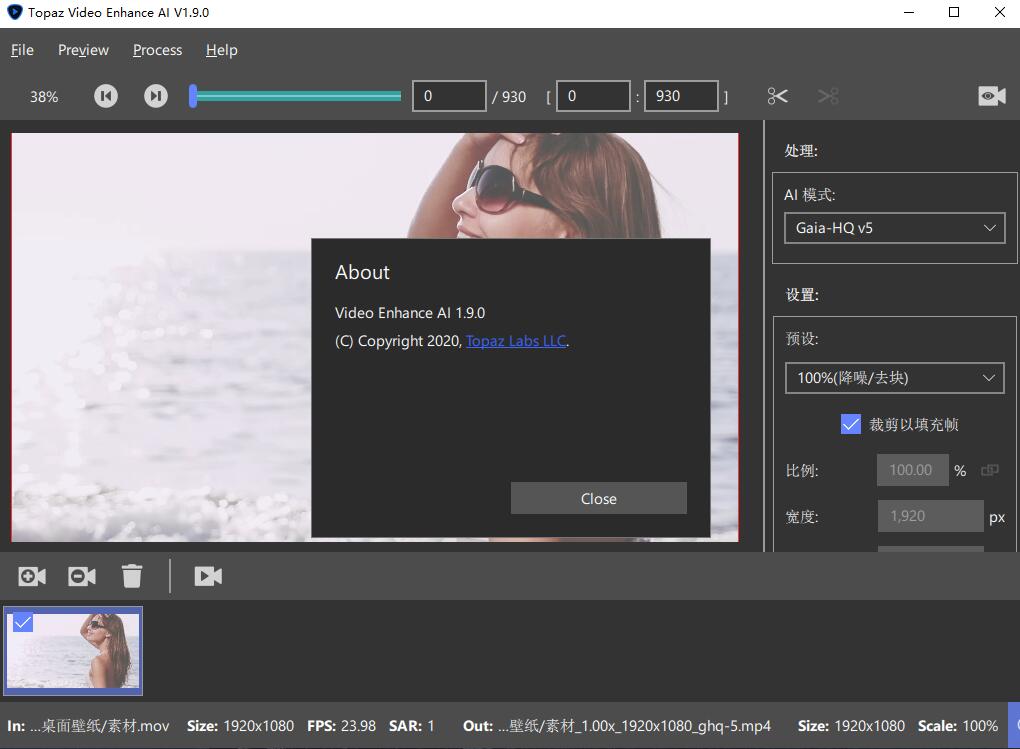Add a video with the camera plus icon
Screen dimensions: 1020x749
click(32, 576)
